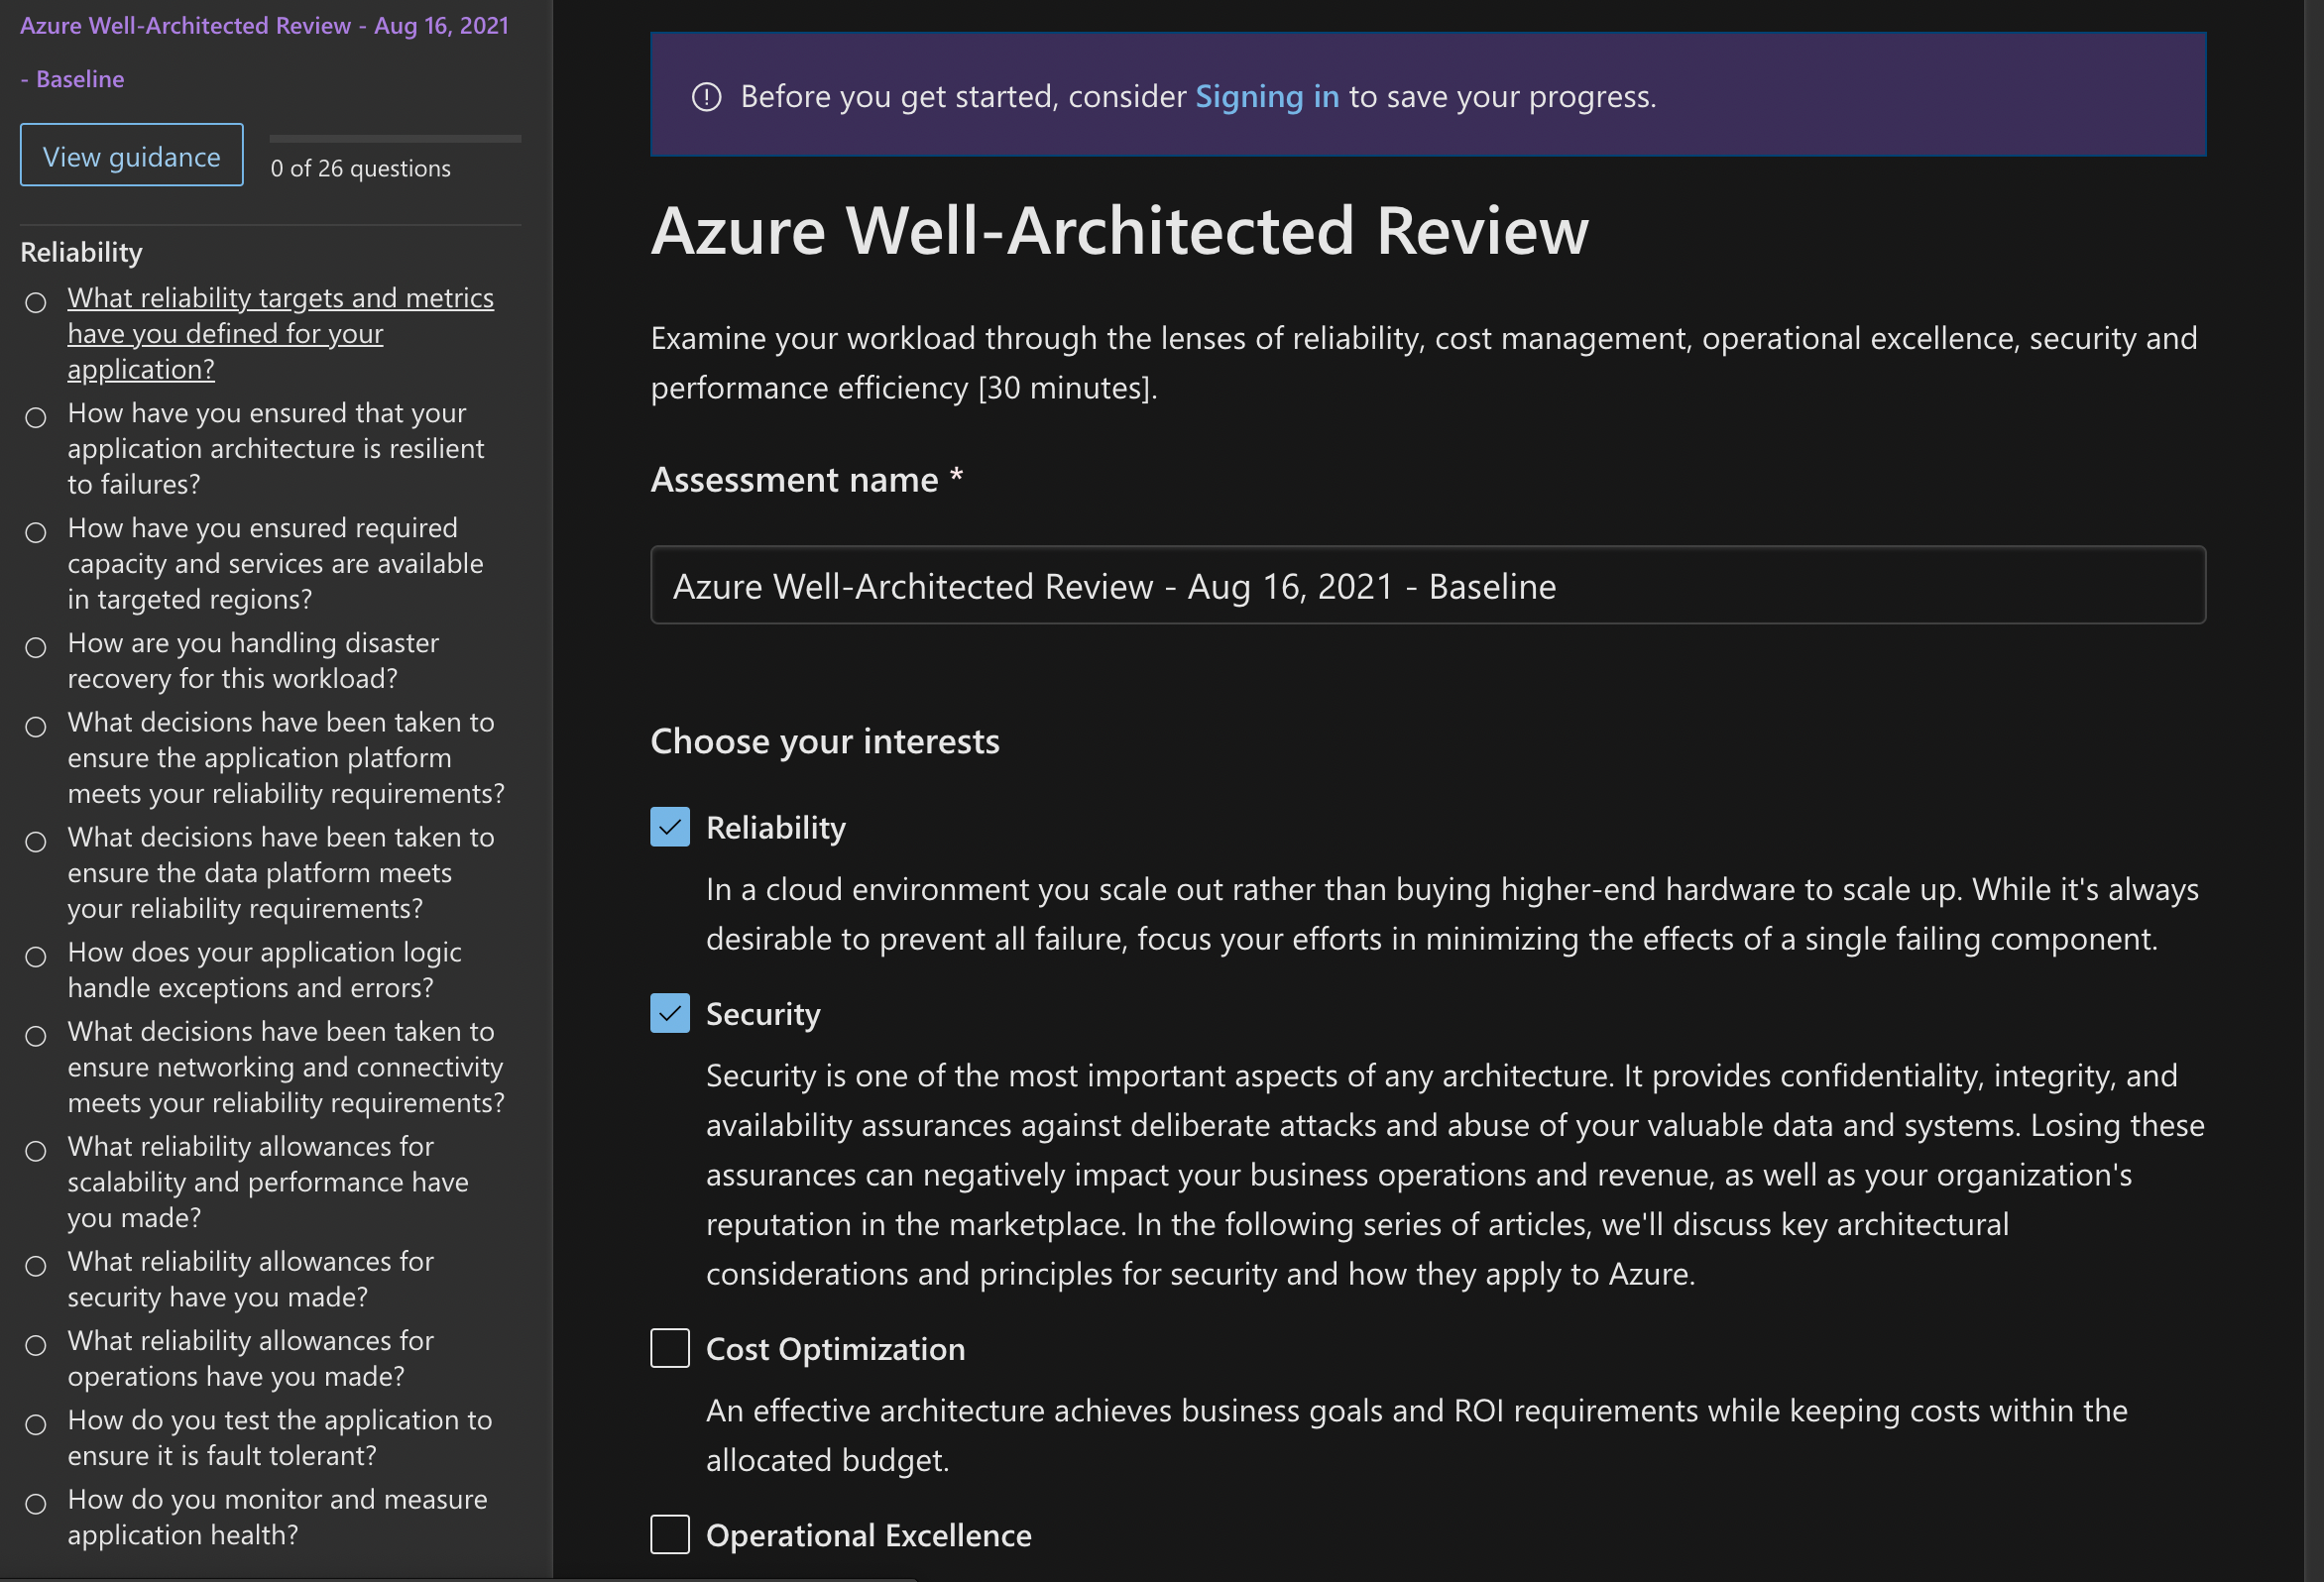Click the progress bar above question count

(x=394, y=138)
